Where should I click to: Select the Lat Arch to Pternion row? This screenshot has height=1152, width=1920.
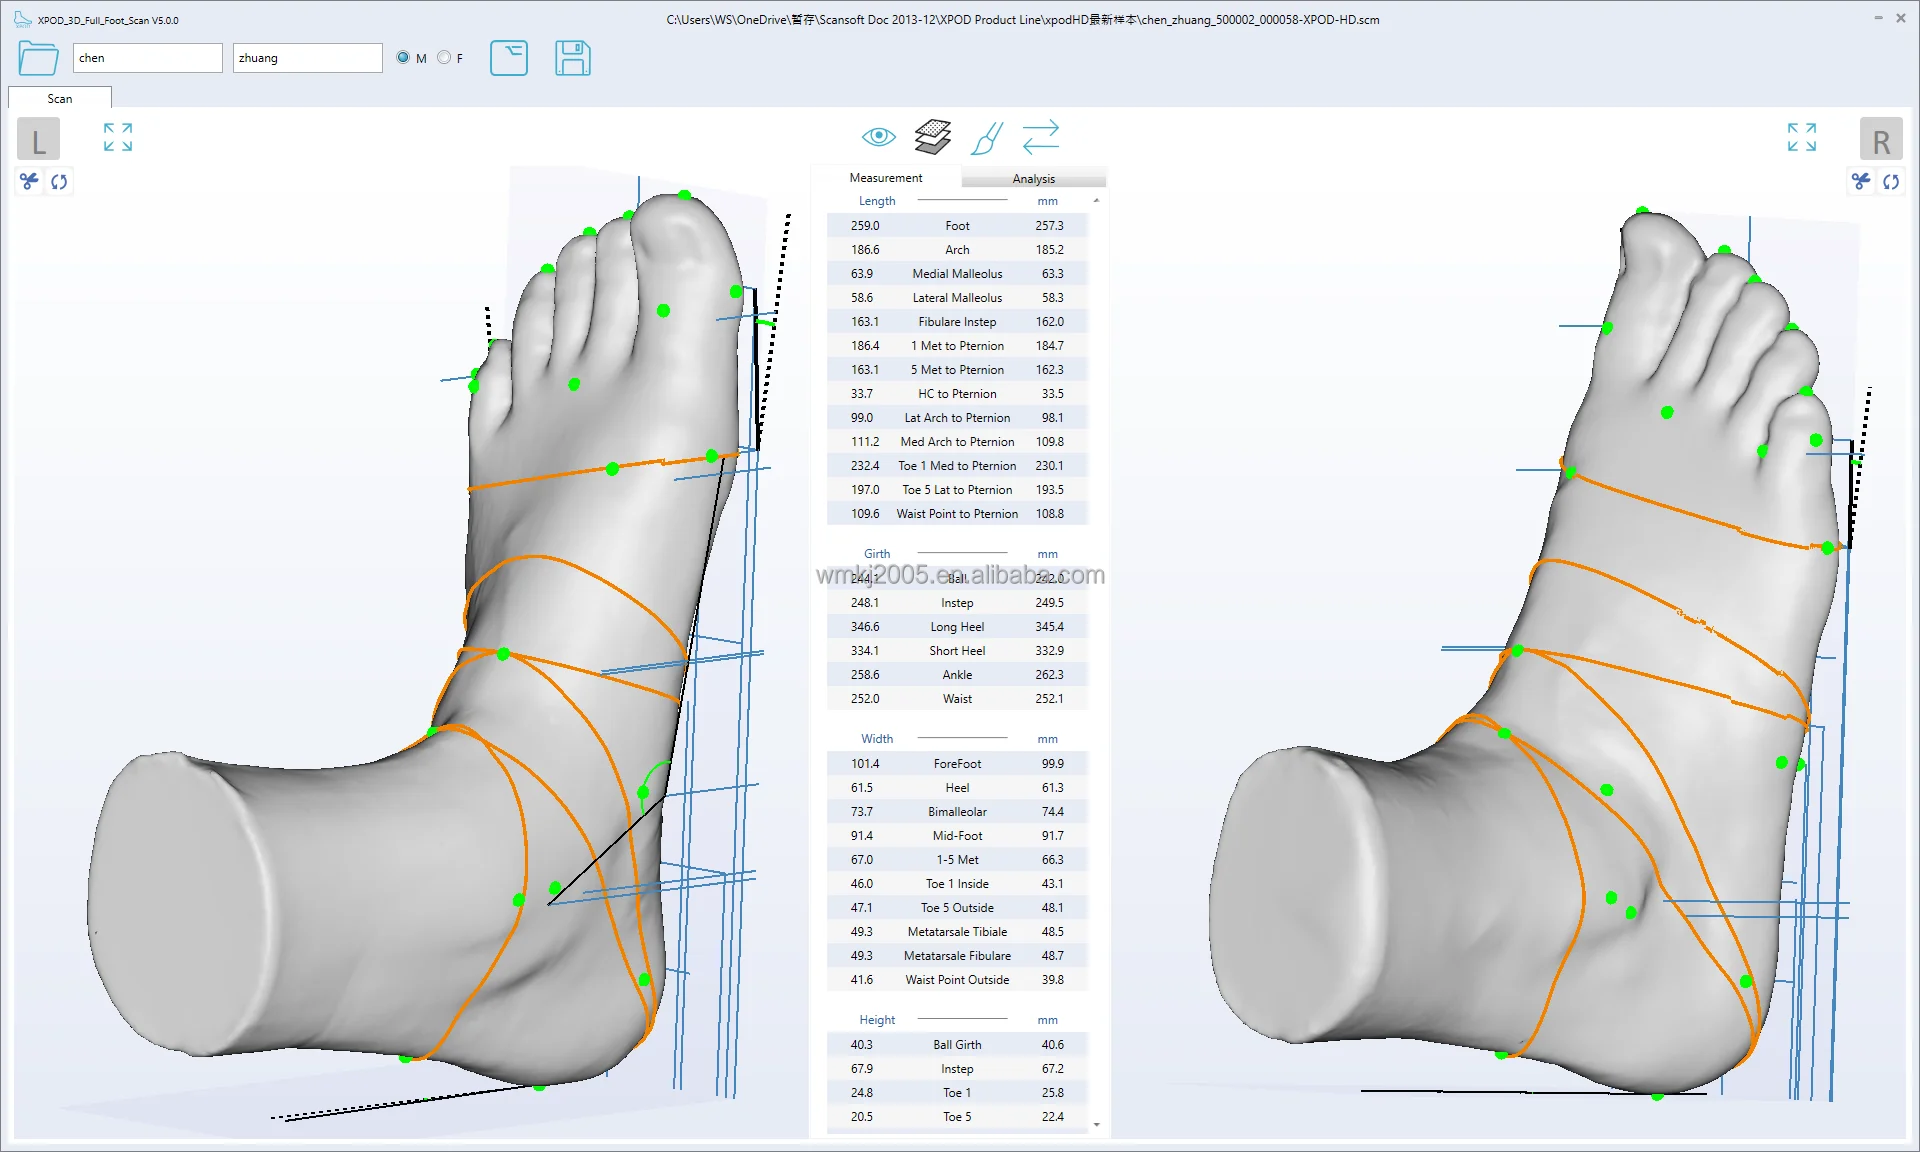point(957,418)
